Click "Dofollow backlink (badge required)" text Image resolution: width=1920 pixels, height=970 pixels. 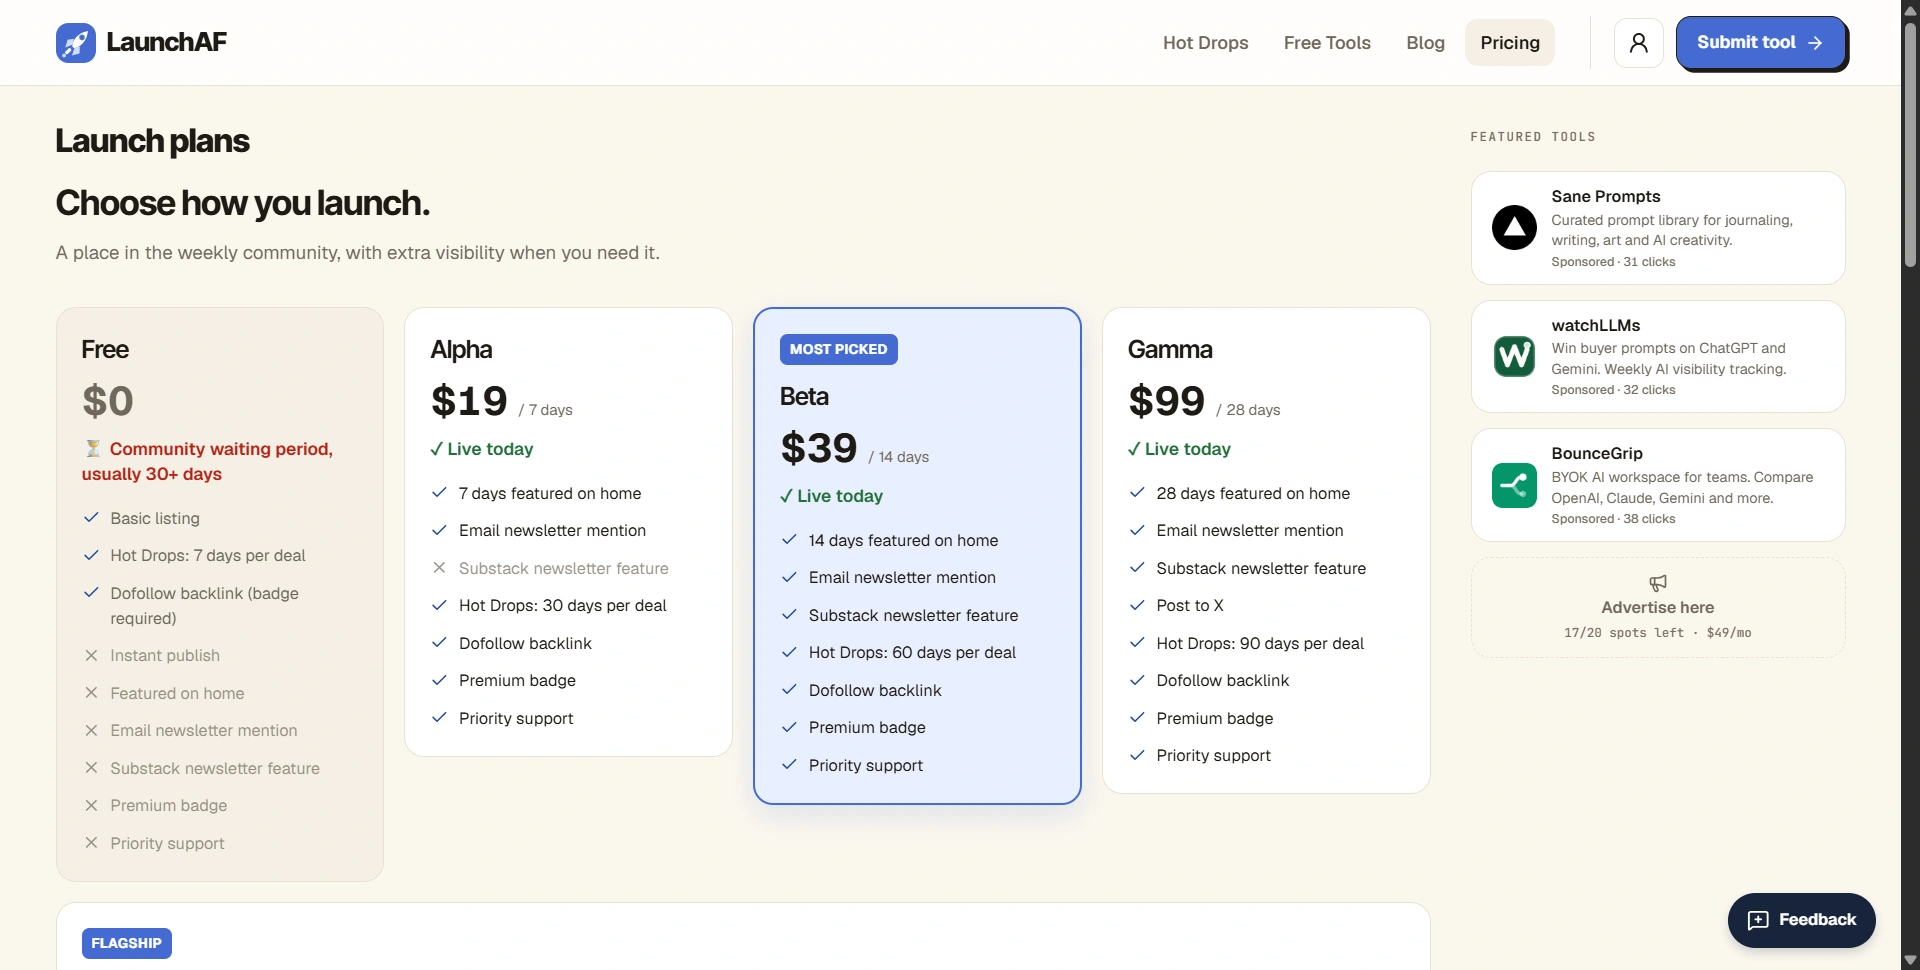[205, 606]
